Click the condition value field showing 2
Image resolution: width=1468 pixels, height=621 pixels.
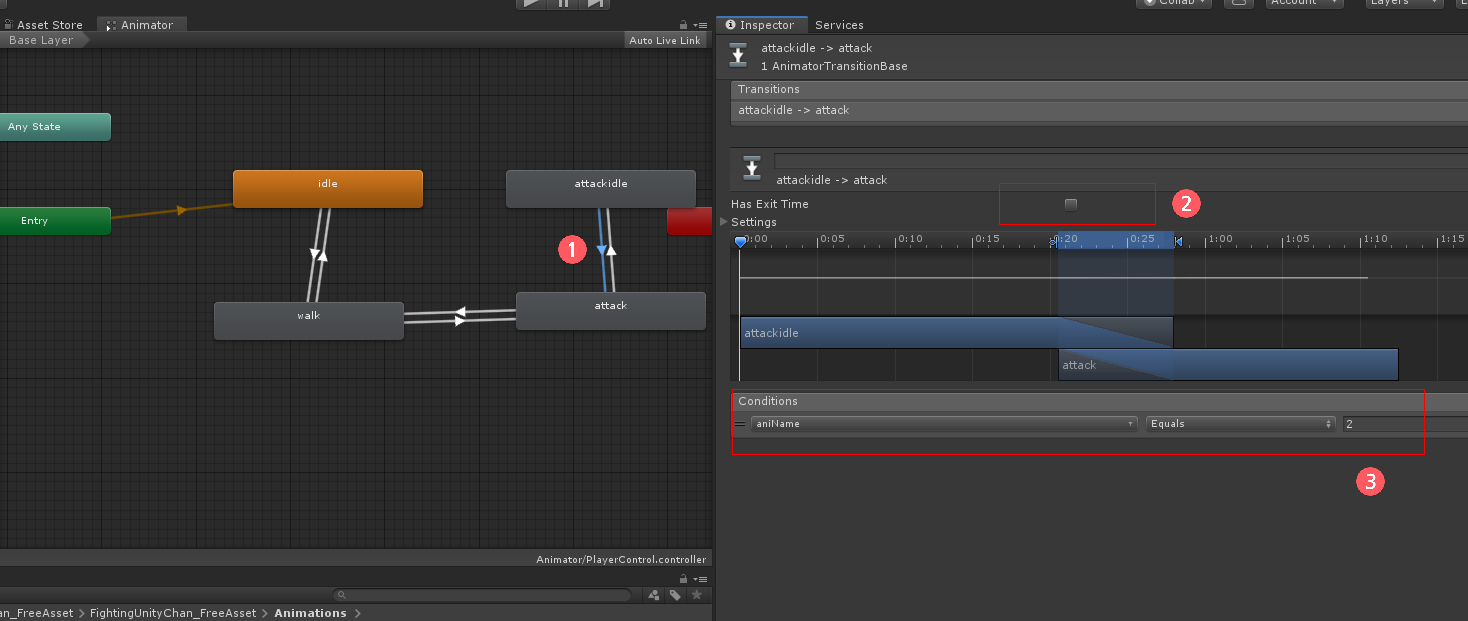[1405, 424]
